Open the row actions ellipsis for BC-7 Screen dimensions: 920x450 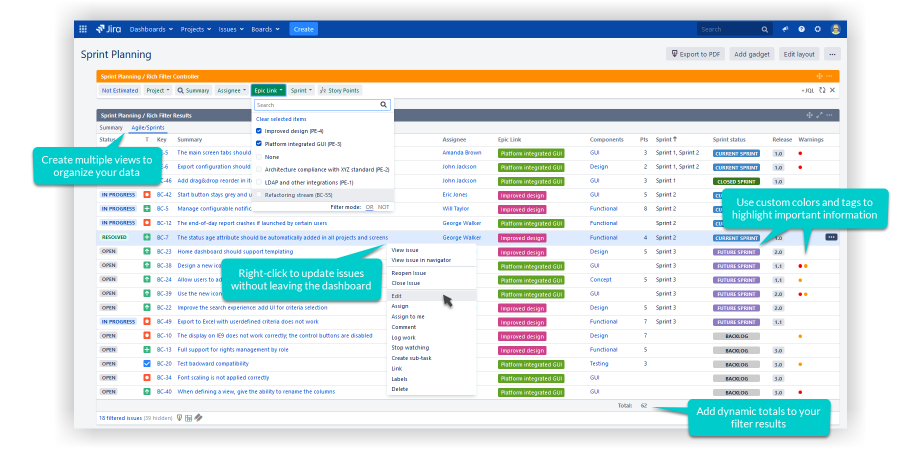(831, 237)
